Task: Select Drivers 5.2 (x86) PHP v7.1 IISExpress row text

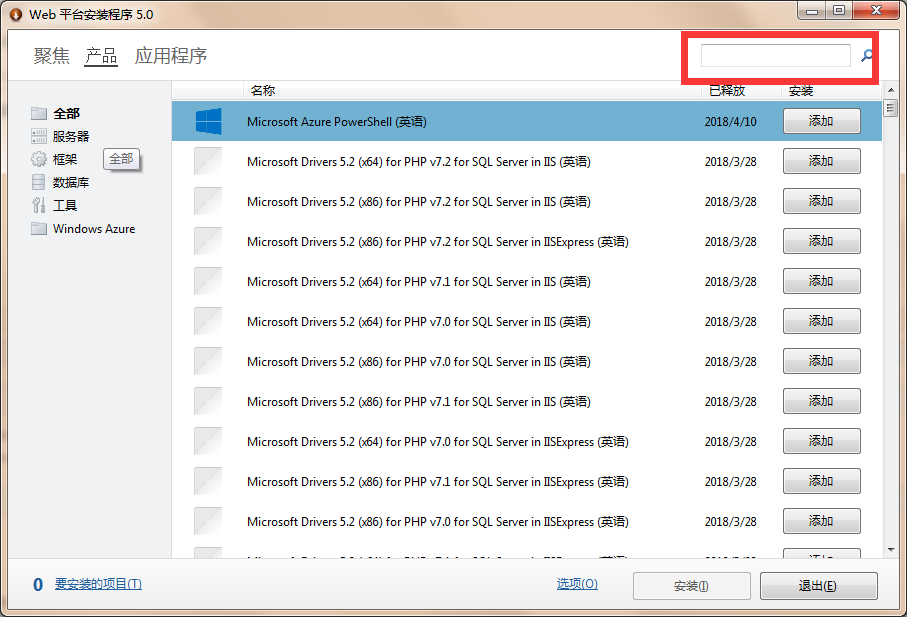Action: [438, 481]
